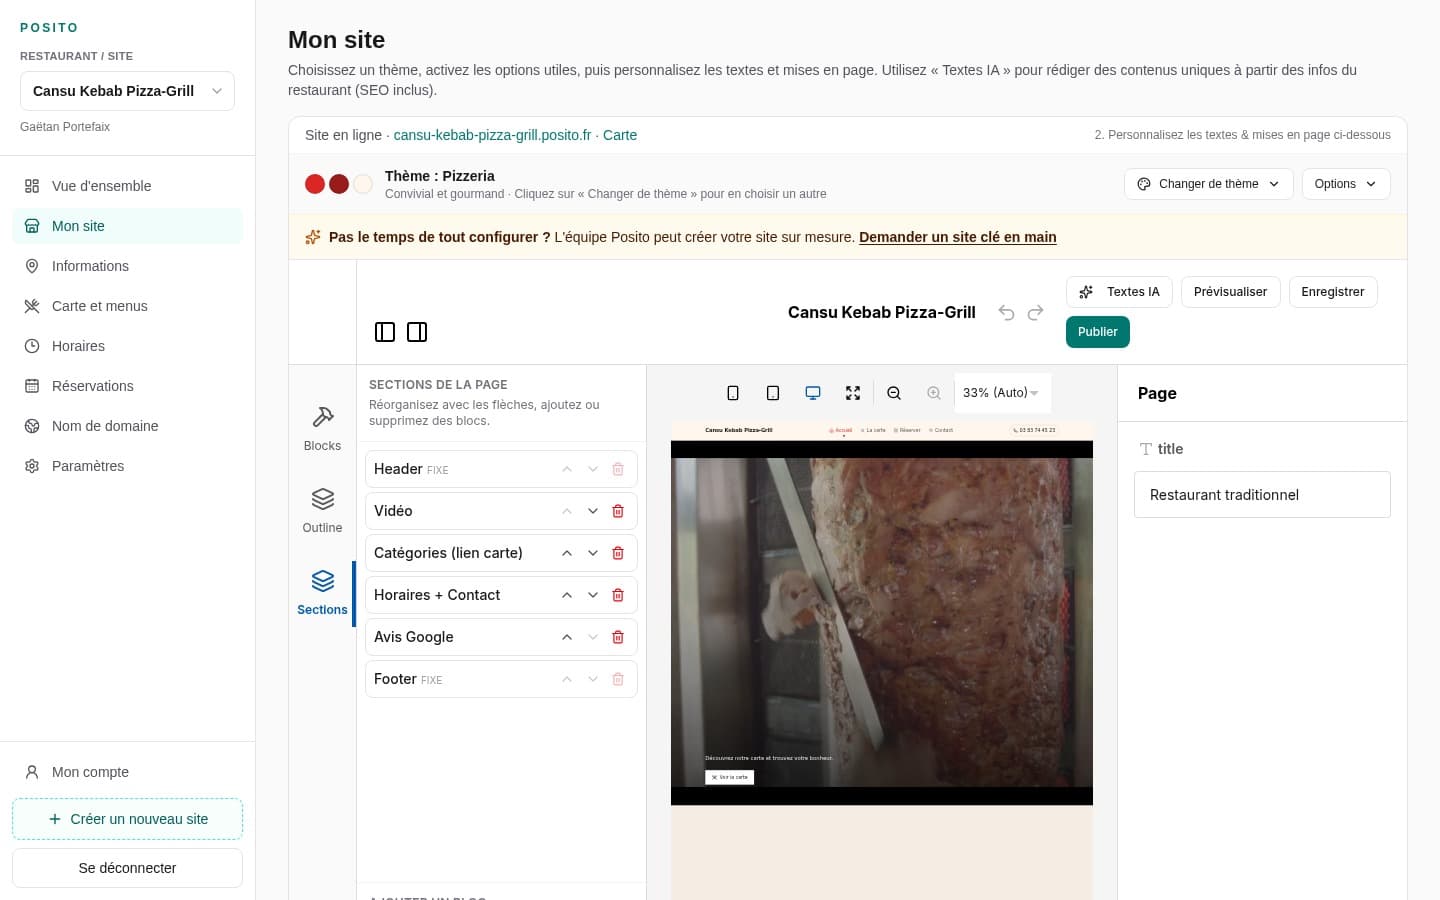Delete the Vidéo section
This screenshot has height=900, width=1440.
click(618, 511)
